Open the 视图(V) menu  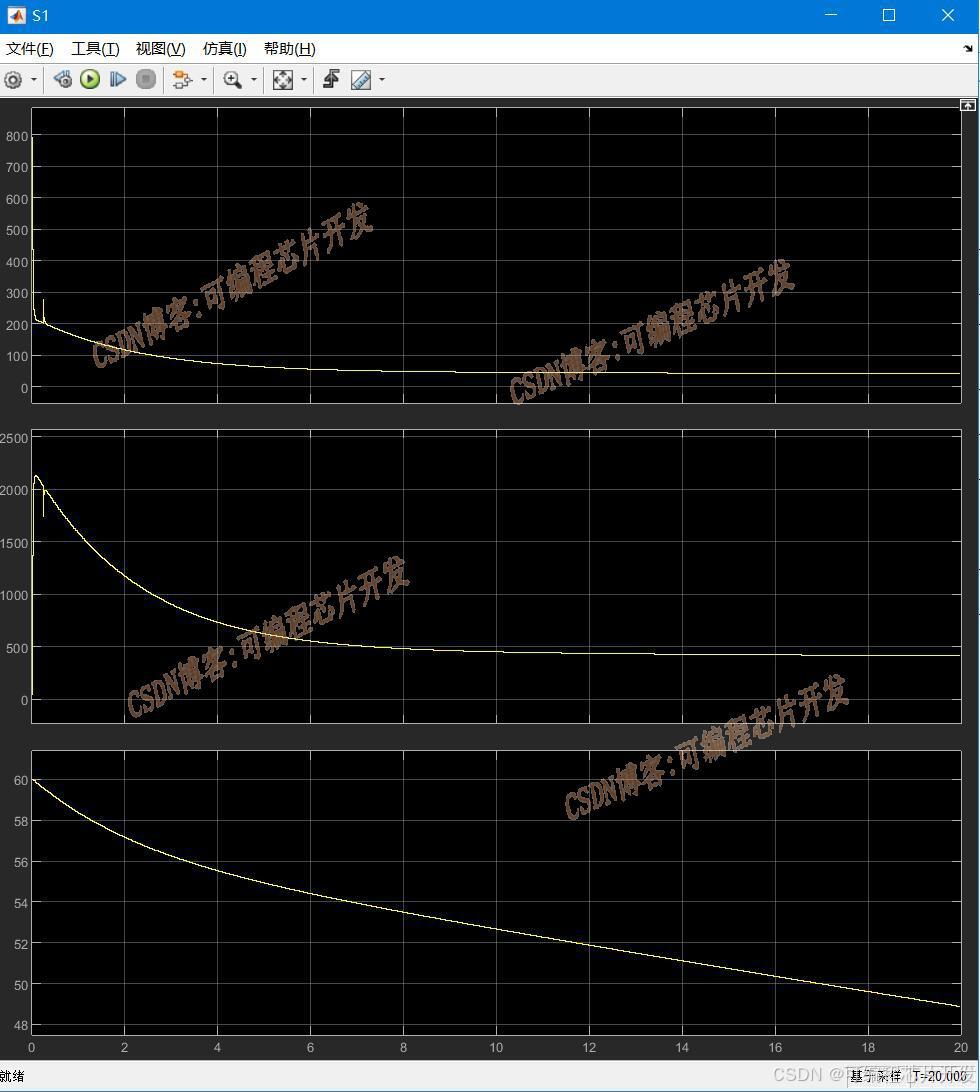[x=161, y=49]
